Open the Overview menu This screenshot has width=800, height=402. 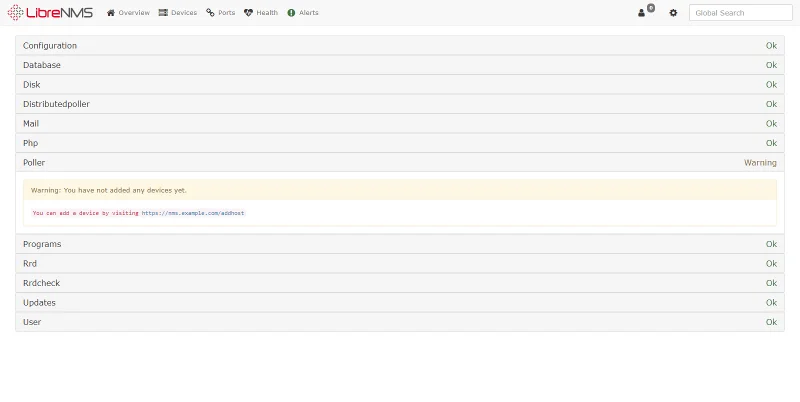tap(133, 13)
